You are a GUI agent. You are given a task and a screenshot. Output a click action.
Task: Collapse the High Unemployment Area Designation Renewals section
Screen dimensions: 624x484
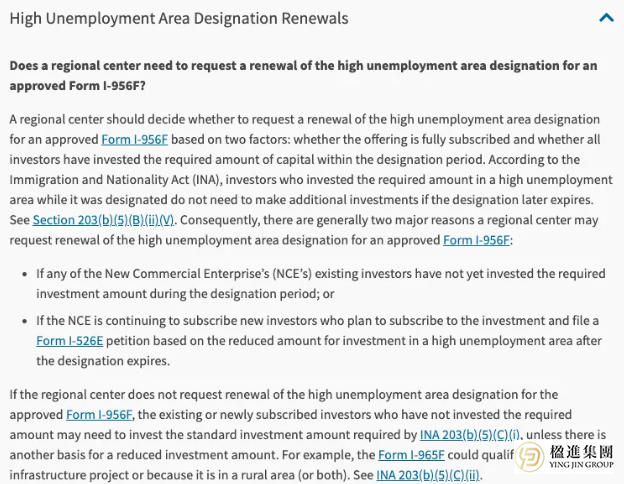(x=606, y=18)
